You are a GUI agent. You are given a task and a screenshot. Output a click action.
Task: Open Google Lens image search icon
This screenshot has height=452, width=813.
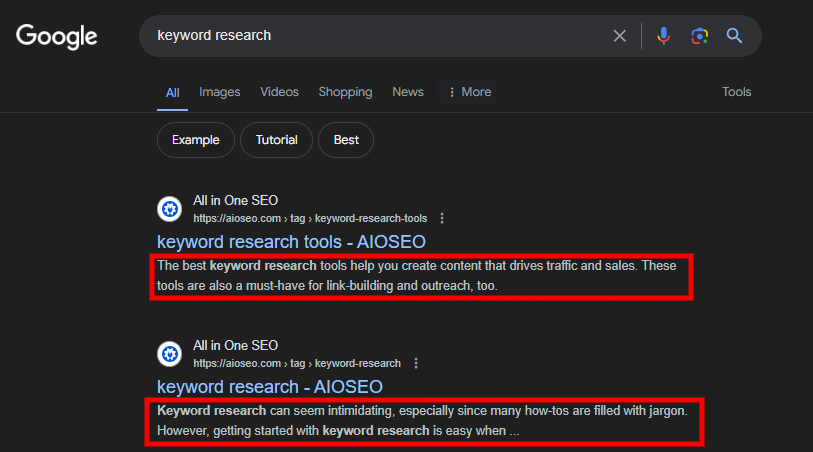click(x=699, y=36)
